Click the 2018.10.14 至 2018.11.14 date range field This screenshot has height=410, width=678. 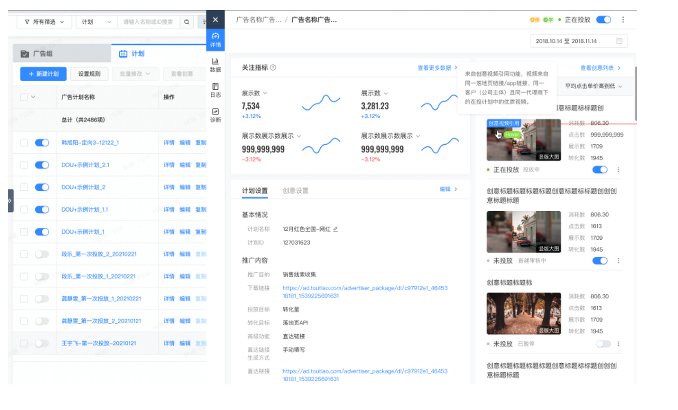(x=579, y=41)
